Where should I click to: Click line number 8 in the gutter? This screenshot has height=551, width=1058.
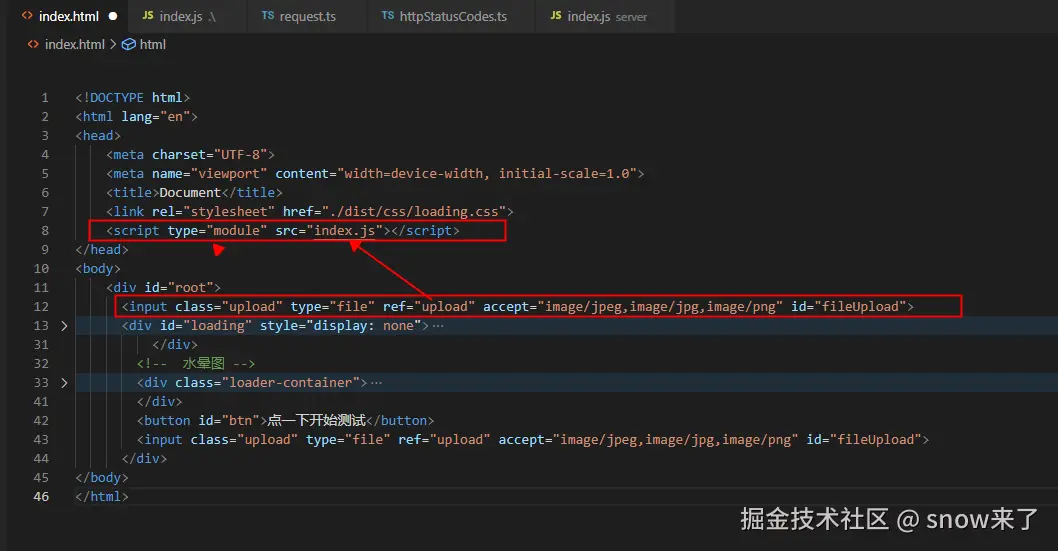click(45, 231)
